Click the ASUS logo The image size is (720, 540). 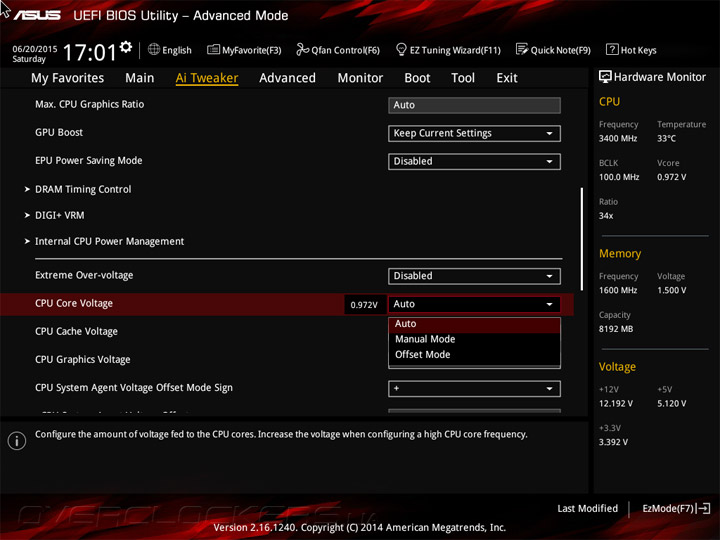pyautogui.click(x=37, y=16)
